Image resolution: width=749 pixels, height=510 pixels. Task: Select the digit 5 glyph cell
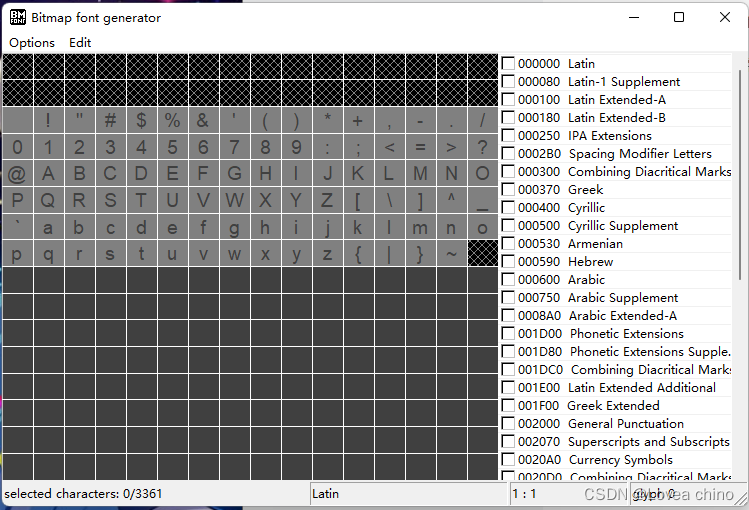click(x=173, y=147)
